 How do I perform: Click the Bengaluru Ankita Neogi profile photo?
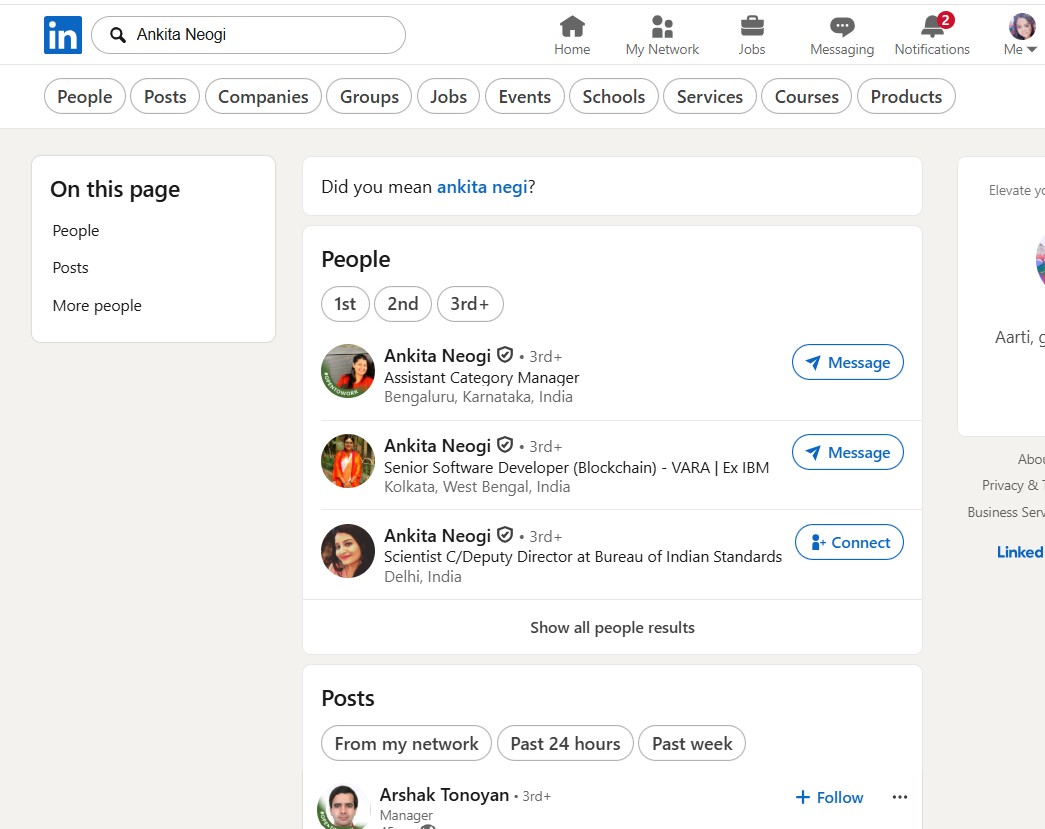coord(348,371)
